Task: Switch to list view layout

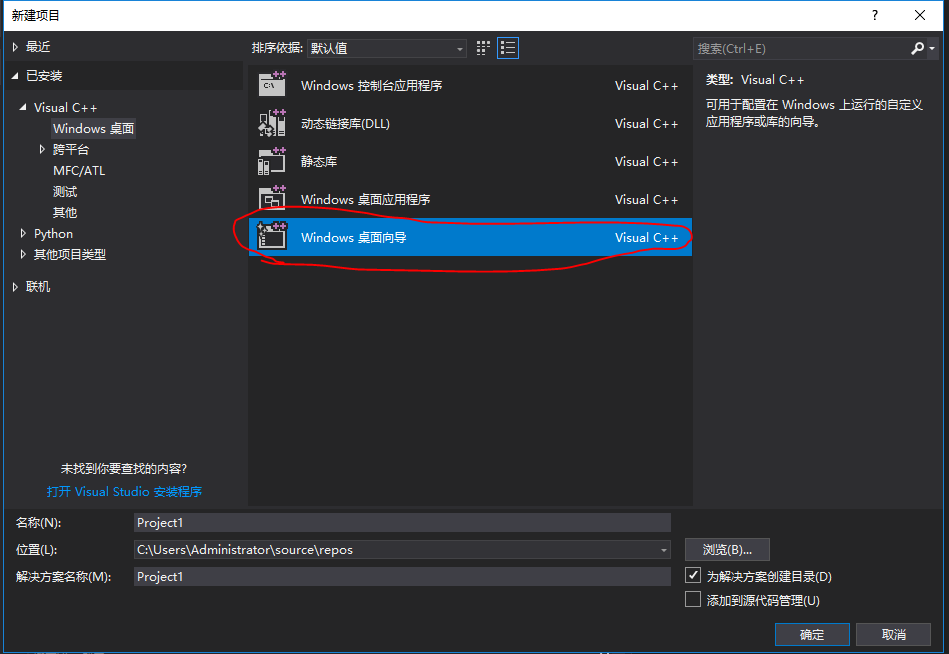Action: click(508, 47)
